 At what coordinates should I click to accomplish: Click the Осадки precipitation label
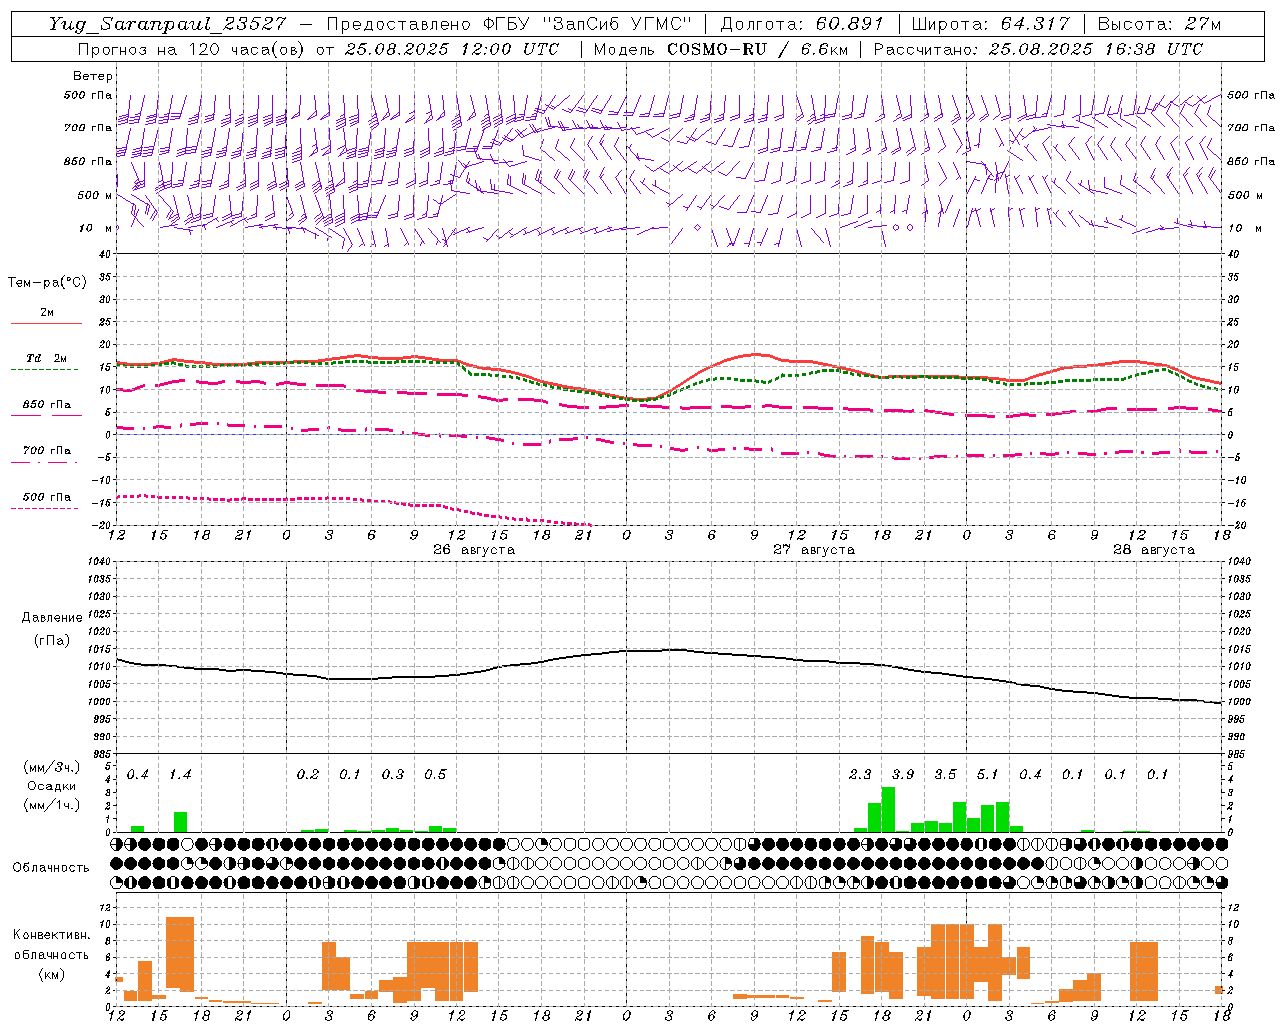coord(52,786)
